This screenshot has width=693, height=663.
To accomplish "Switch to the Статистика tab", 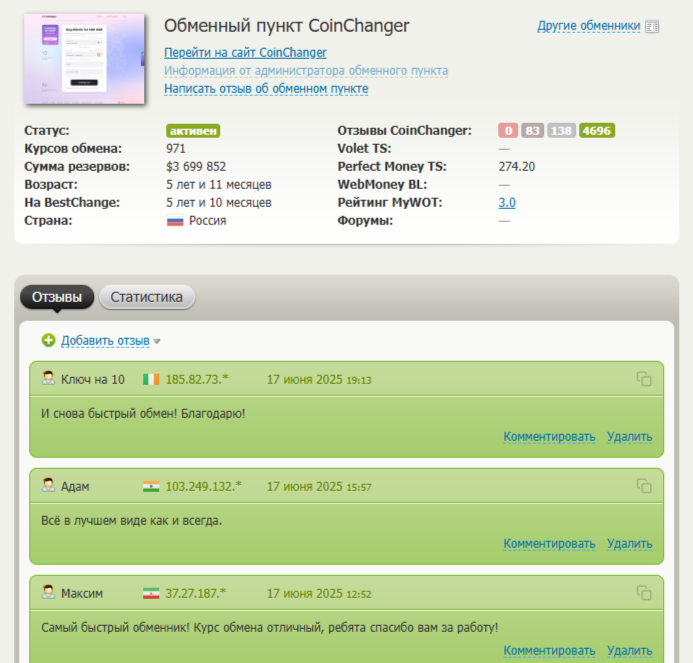I will coord(147,297).
